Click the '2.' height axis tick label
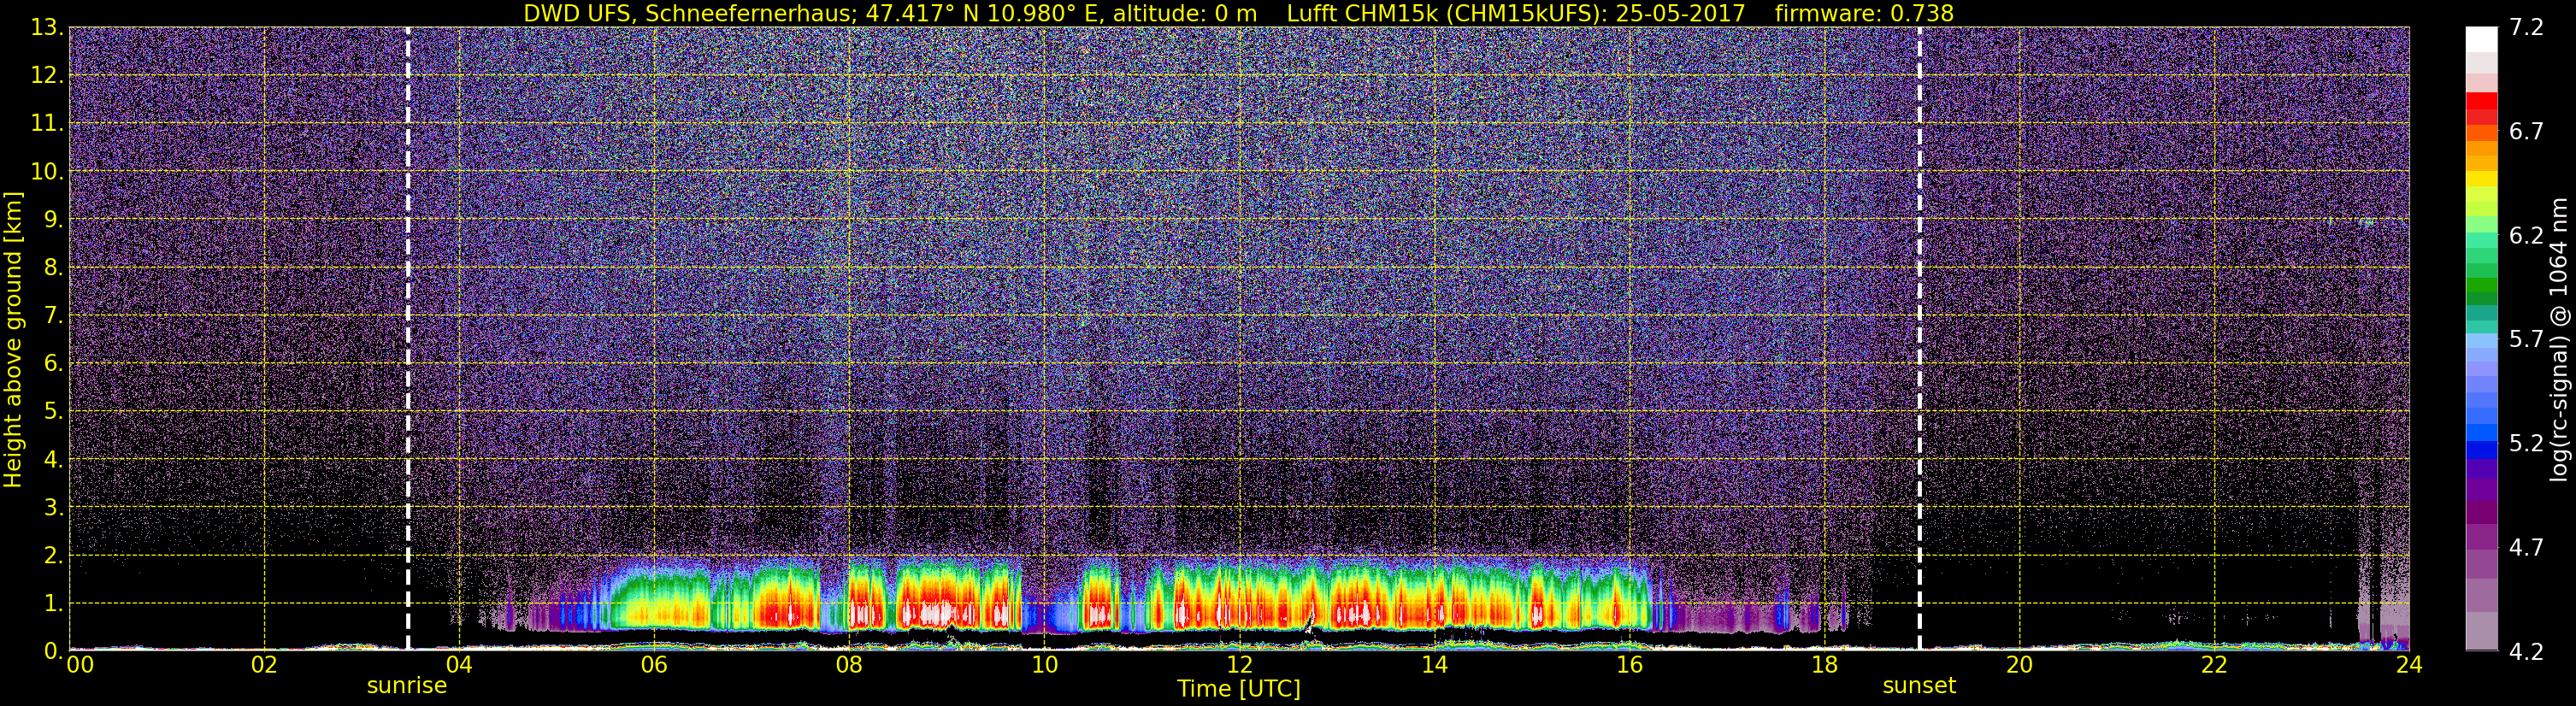The image size is (2576, 706). pos(53,556)
